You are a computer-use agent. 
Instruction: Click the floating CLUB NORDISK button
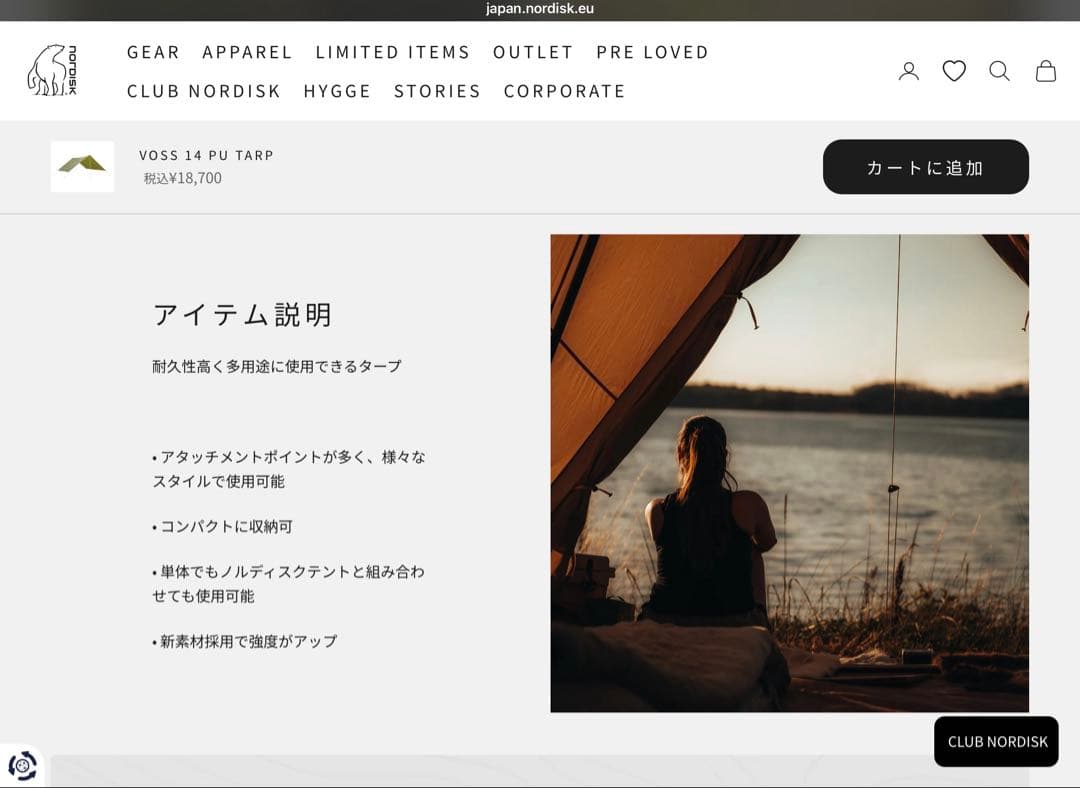[x=996, y=741]
